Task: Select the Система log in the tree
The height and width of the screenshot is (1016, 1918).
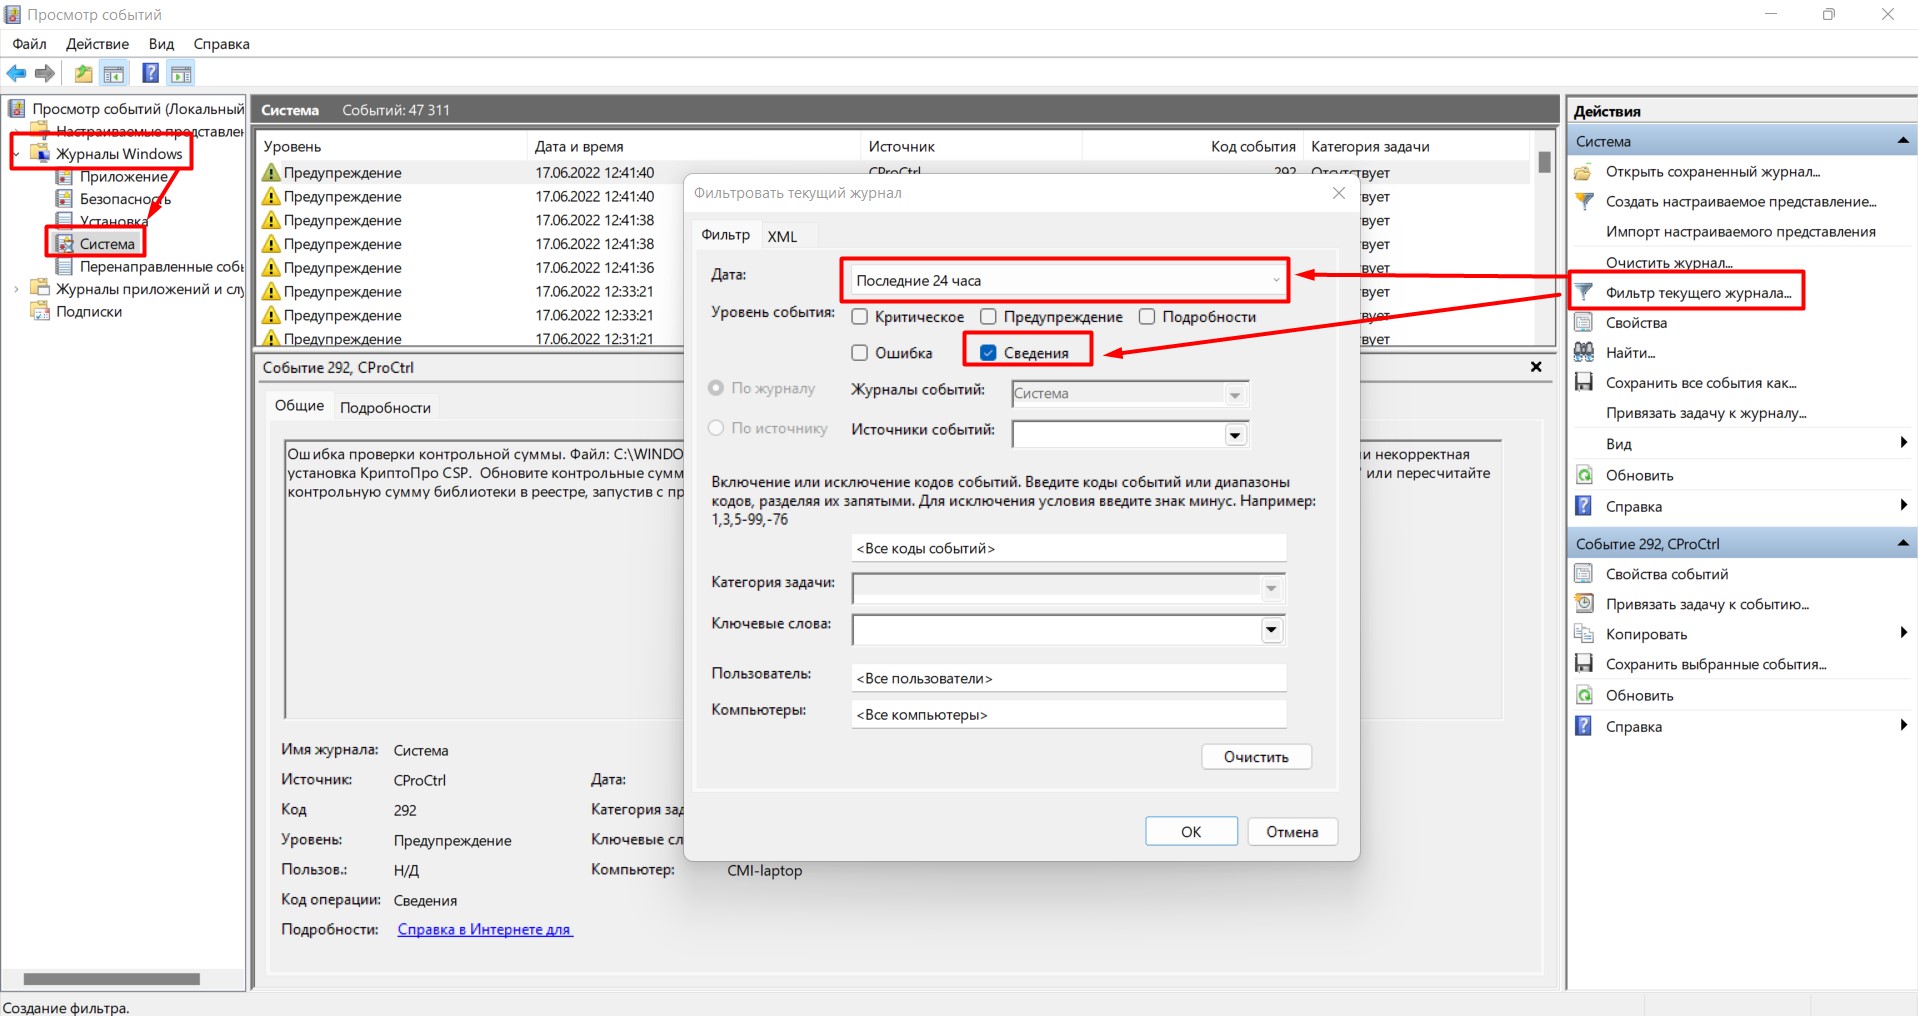Action: 107,243
